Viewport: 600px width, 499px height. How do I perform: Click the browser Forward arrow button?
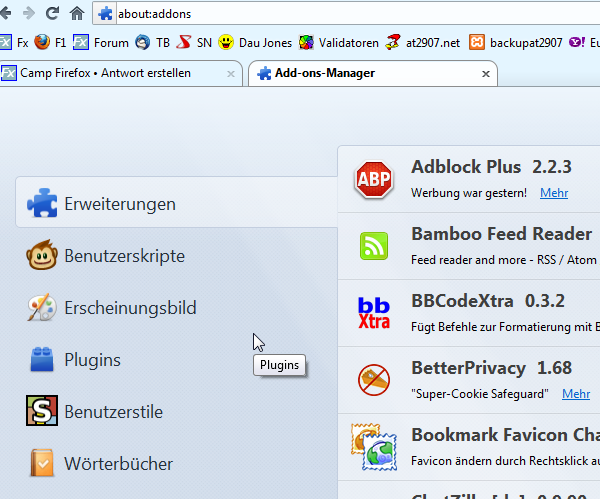pos(29,14)
